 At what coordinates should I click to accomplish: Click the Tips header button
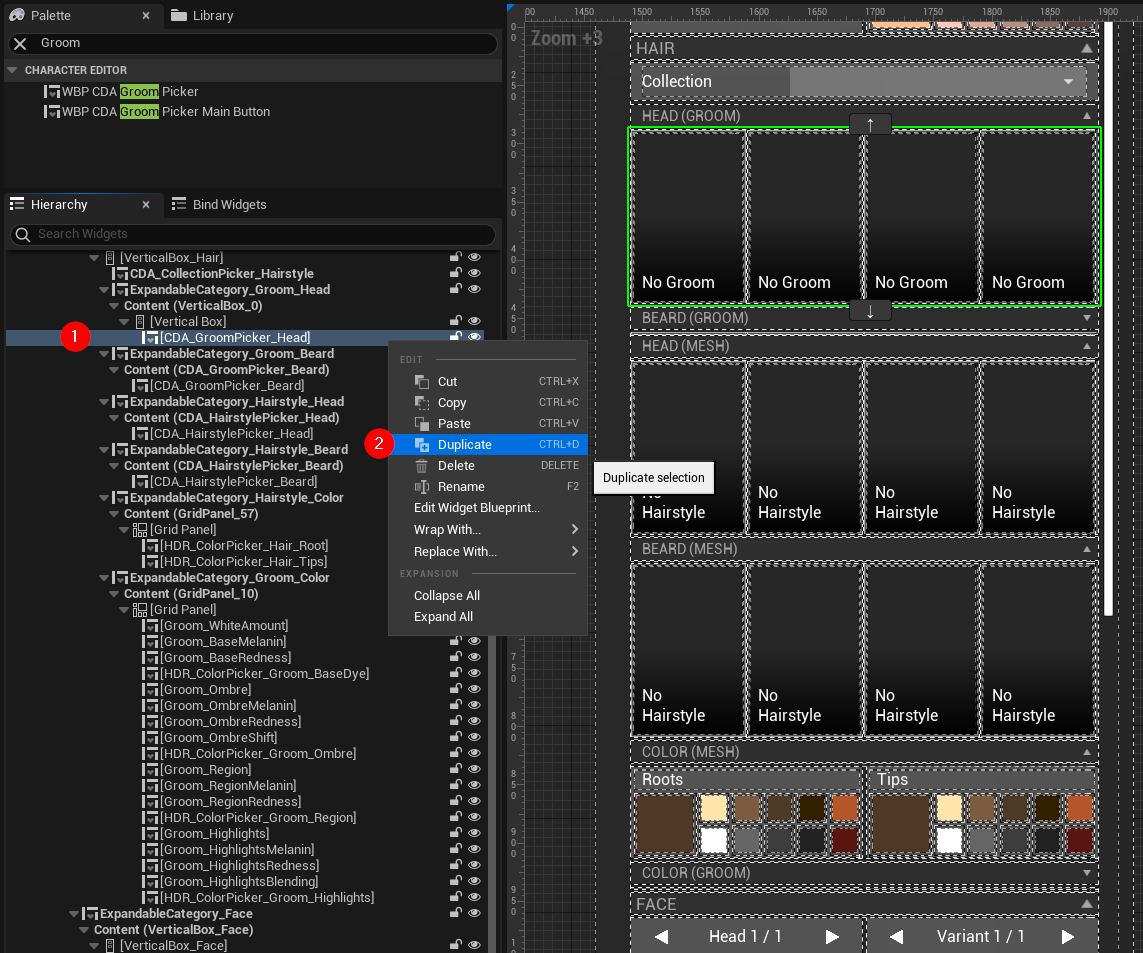point(983,779)
